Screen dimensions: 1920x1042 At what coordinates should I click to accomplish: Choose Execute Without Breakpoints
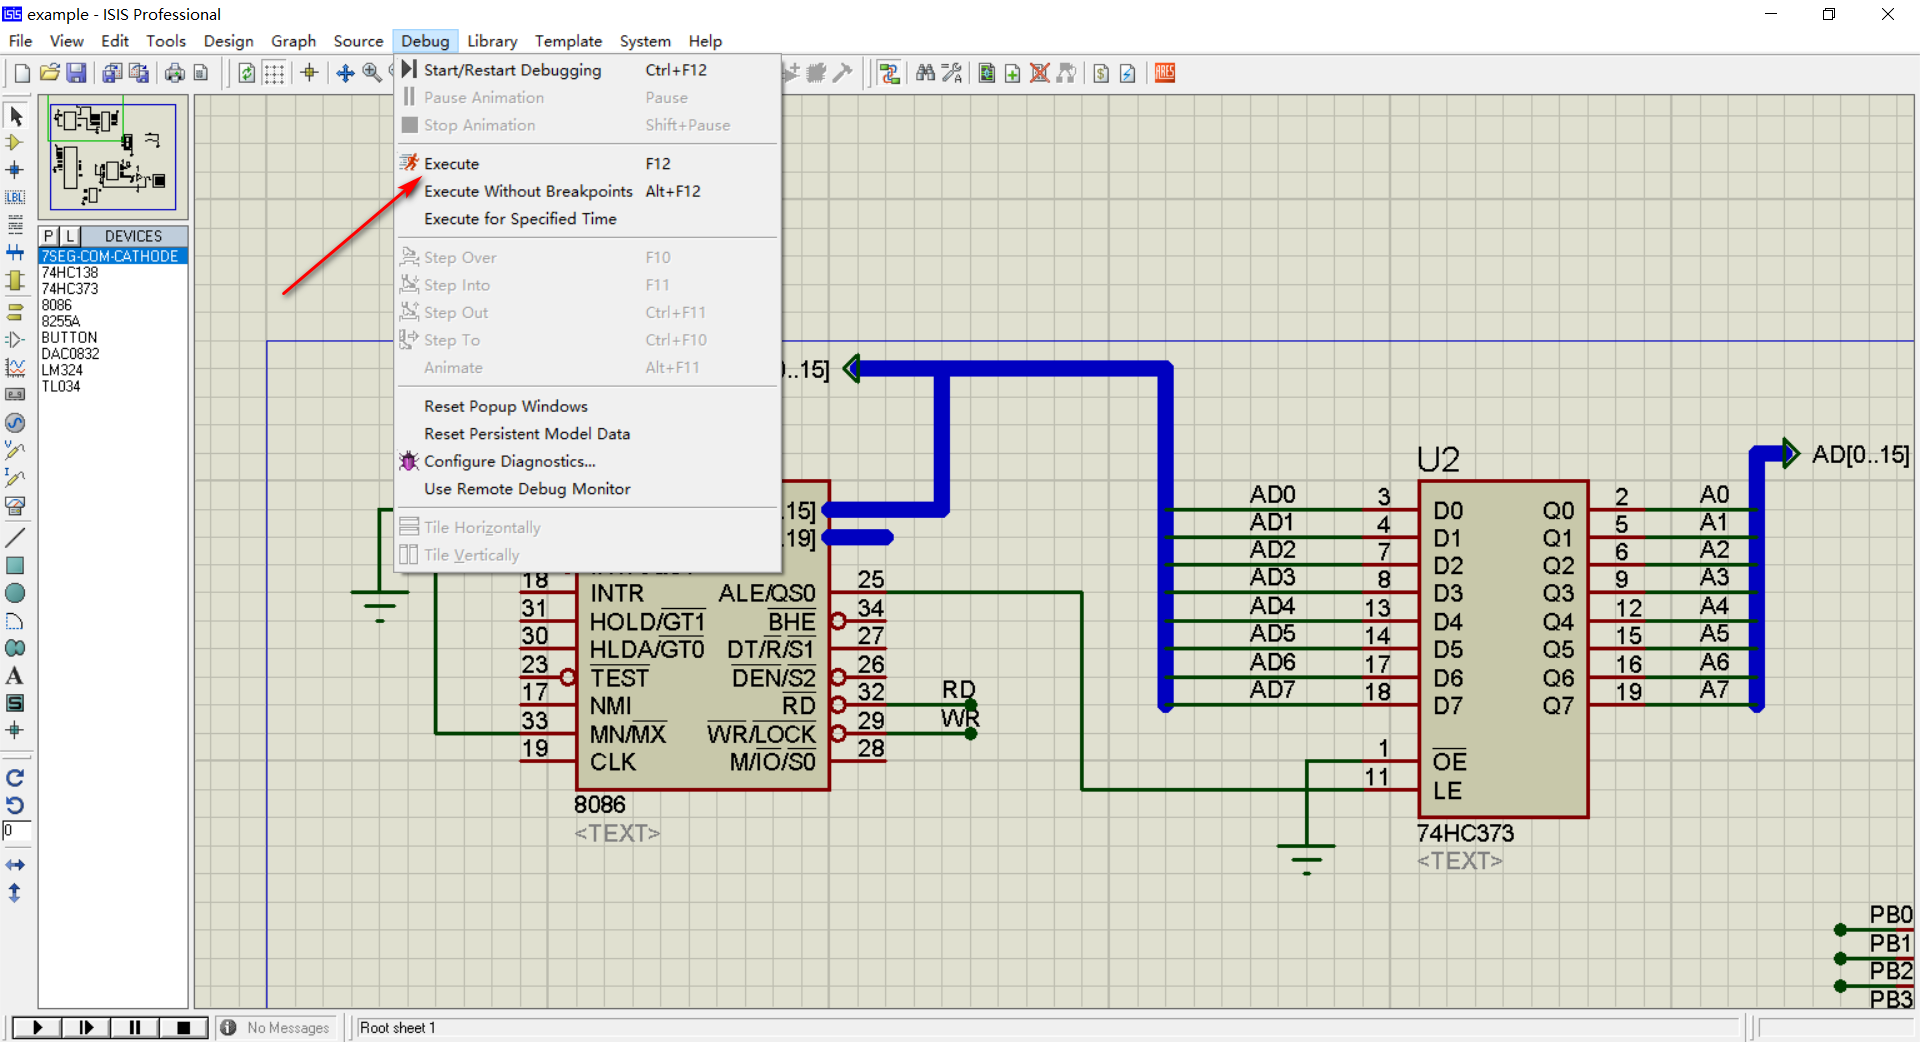coord(587,191)
